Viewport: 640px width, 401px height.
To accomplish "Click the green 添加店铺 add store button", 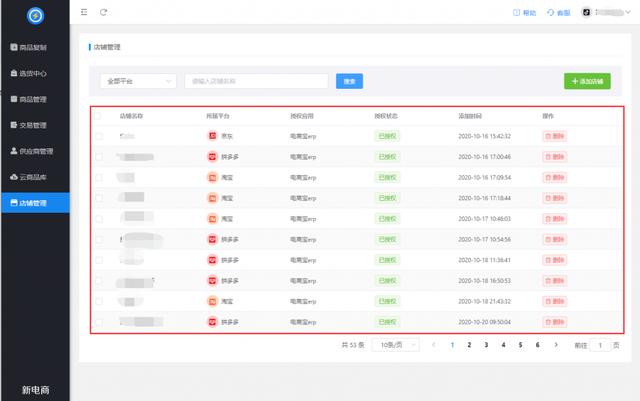I will click(587, 81).
